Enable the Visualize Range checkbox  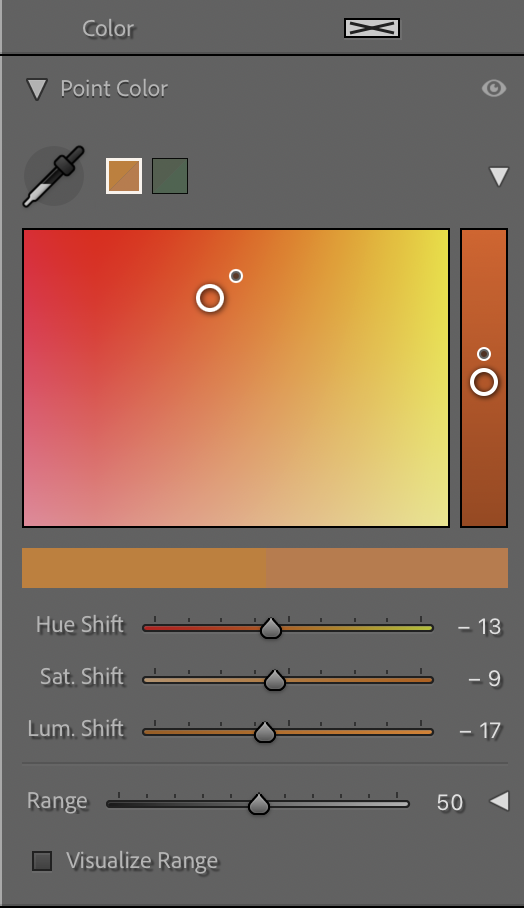(x=42, y=861)
